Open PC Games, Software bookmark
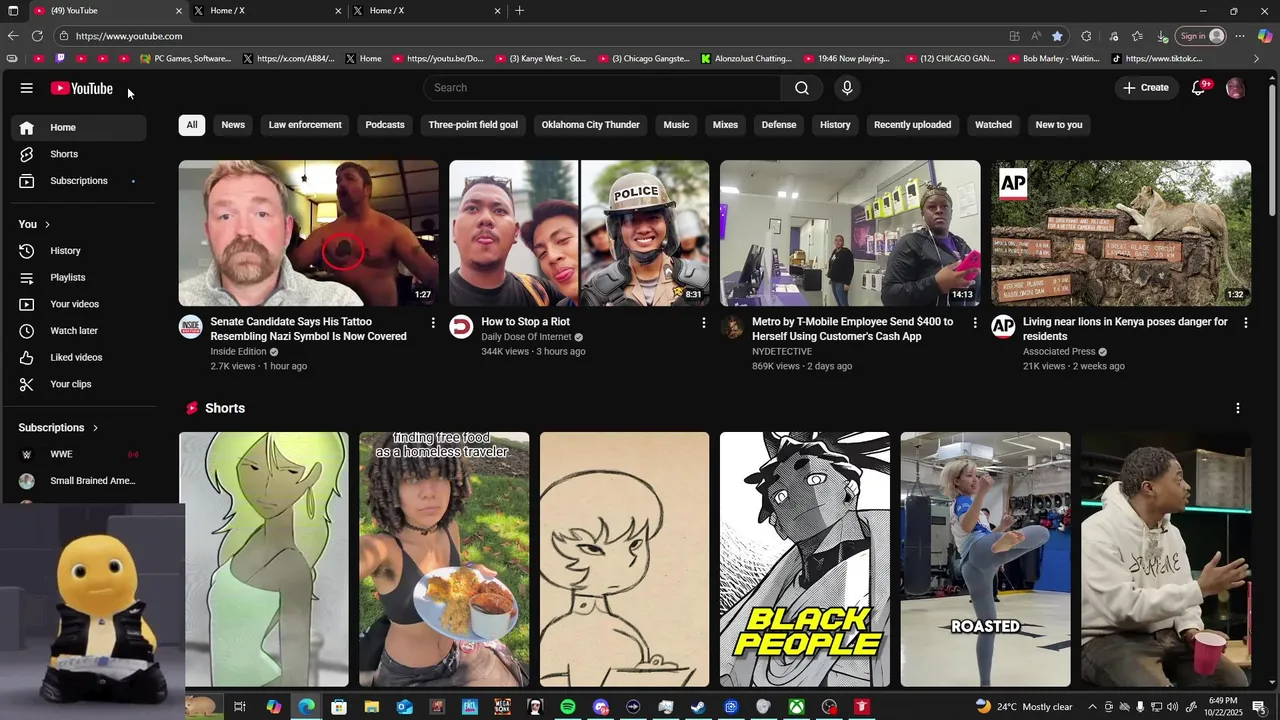Viewport: 1280px width, 720px height. (185, 59)
